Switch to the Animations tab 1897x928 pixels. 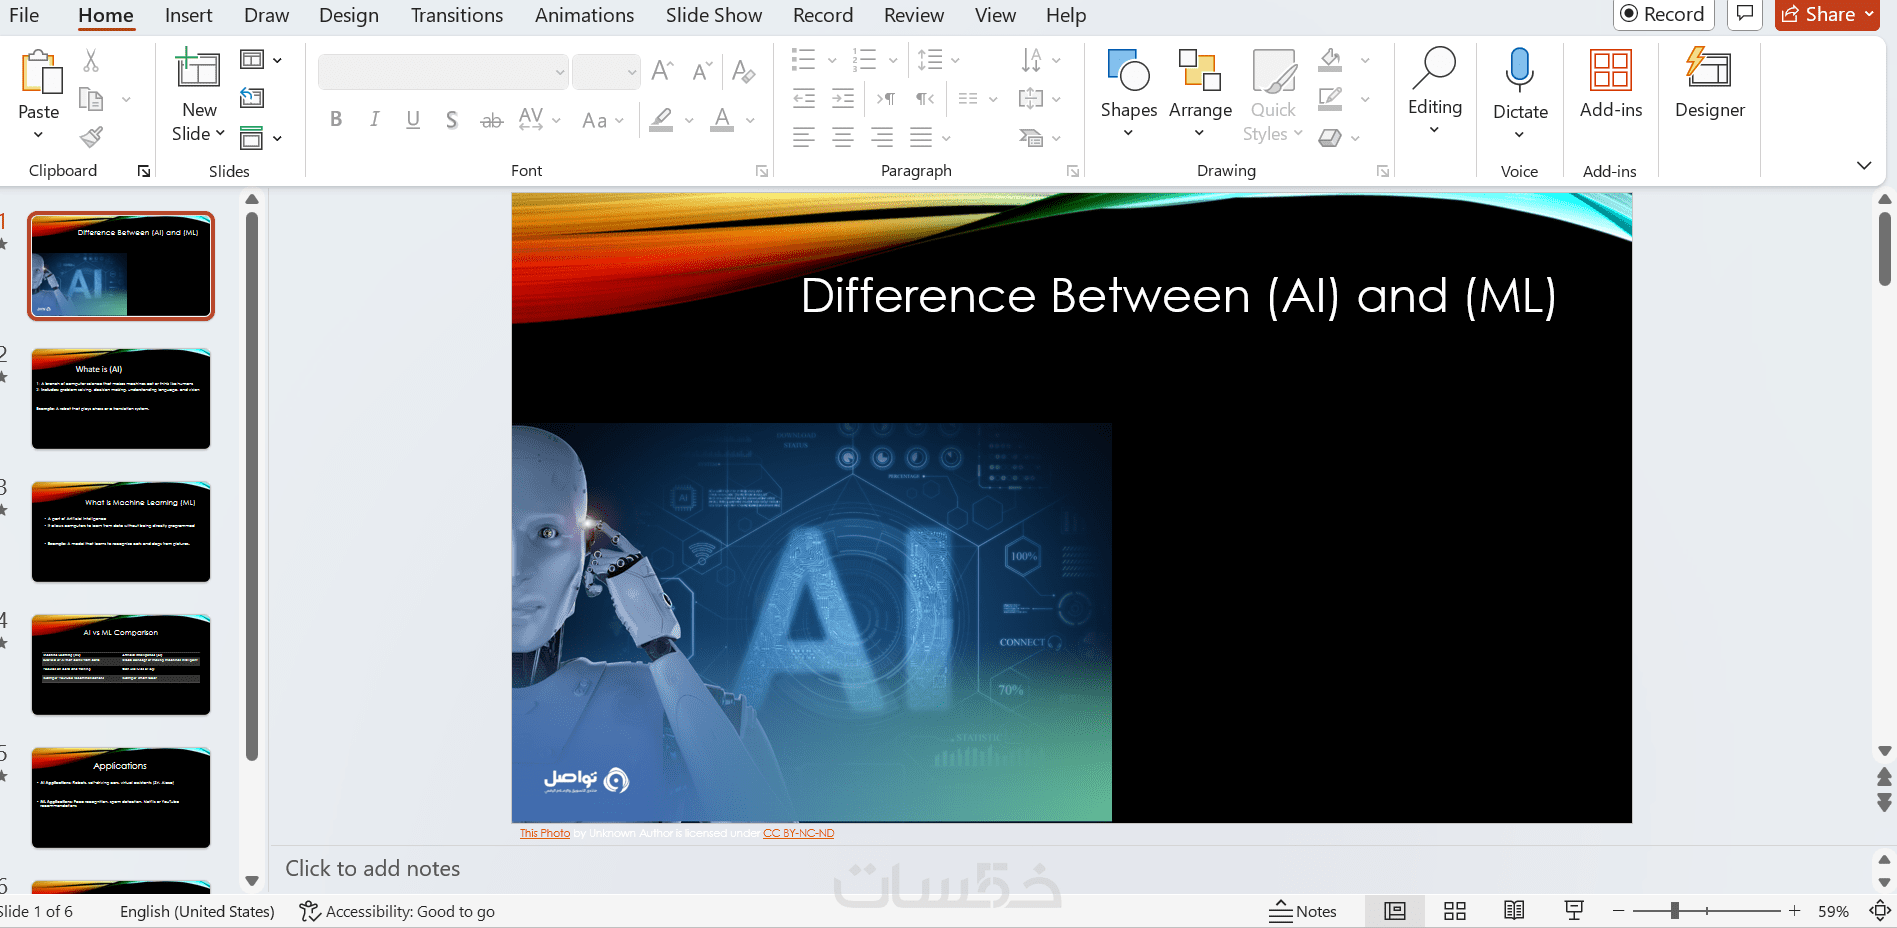[584, 15]
